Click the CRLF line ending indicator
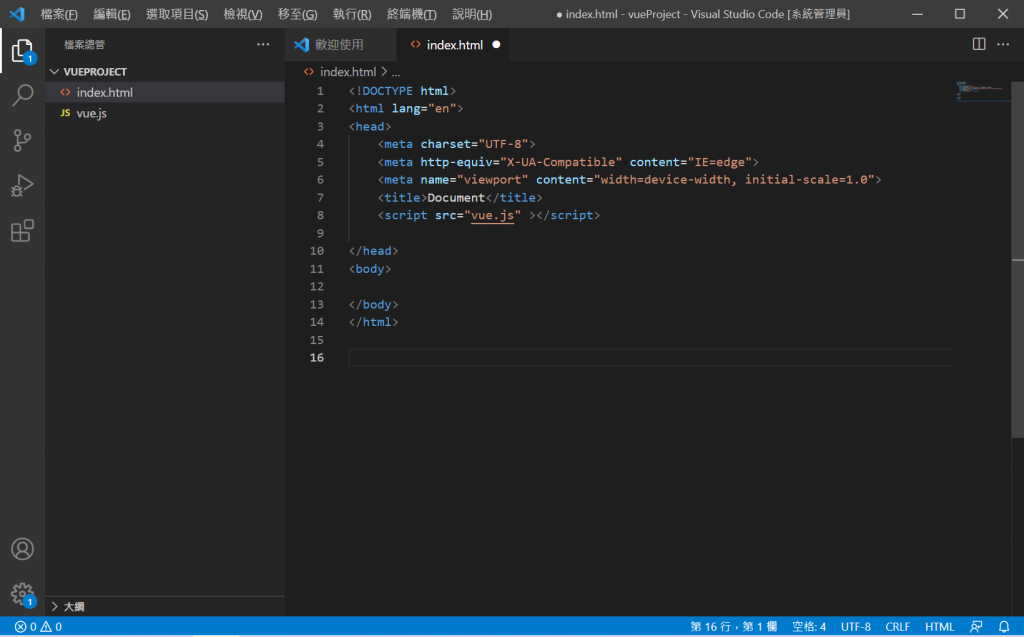 tap(897, 627)
